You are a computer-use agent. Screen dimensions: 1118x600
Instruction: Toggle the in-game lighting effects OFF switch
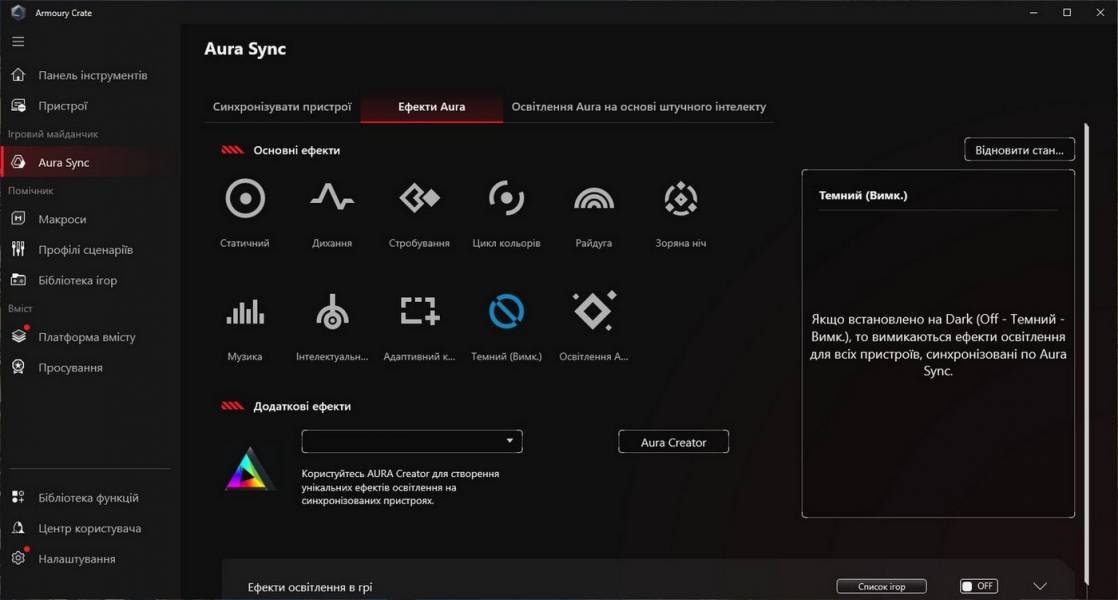pos(979,586)
